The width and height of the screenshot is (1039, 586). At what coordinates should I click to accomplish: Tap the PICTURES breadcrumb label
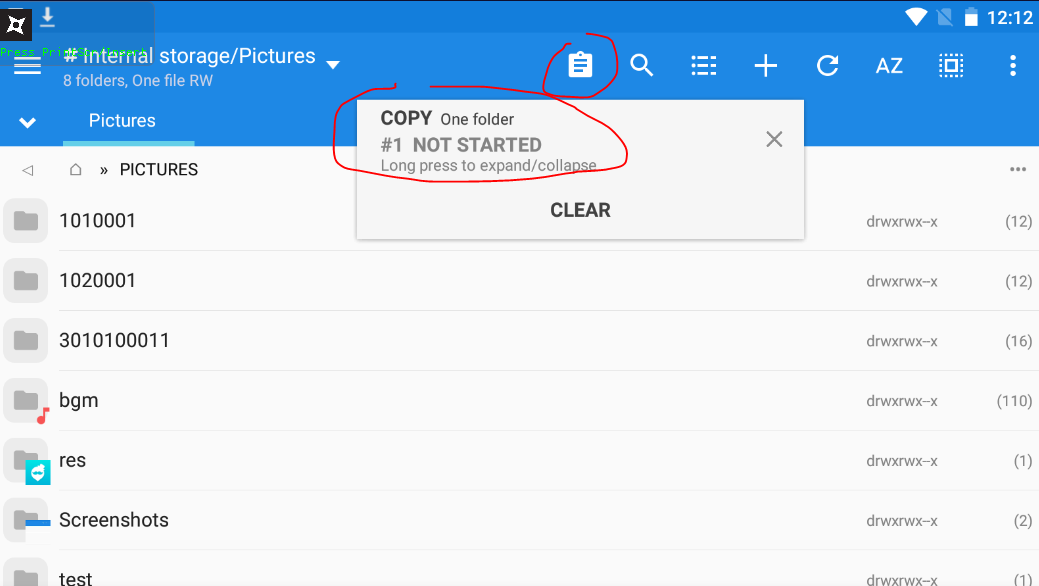pos(159,170)
